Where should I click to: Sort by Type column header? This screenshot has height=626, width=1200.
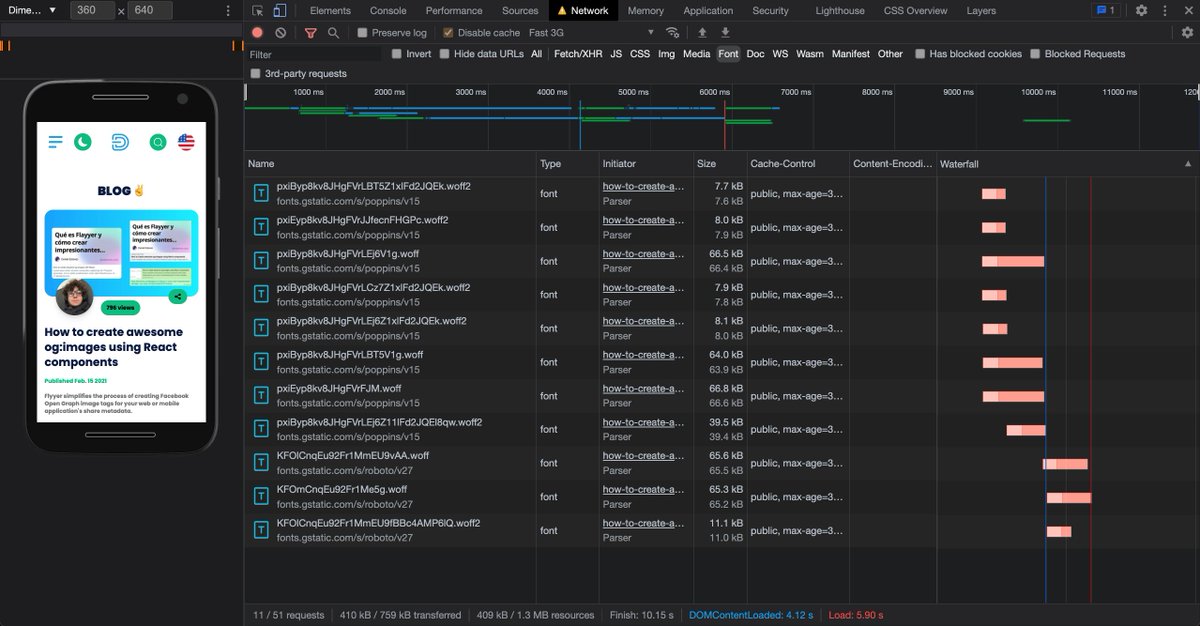(567, 163)
